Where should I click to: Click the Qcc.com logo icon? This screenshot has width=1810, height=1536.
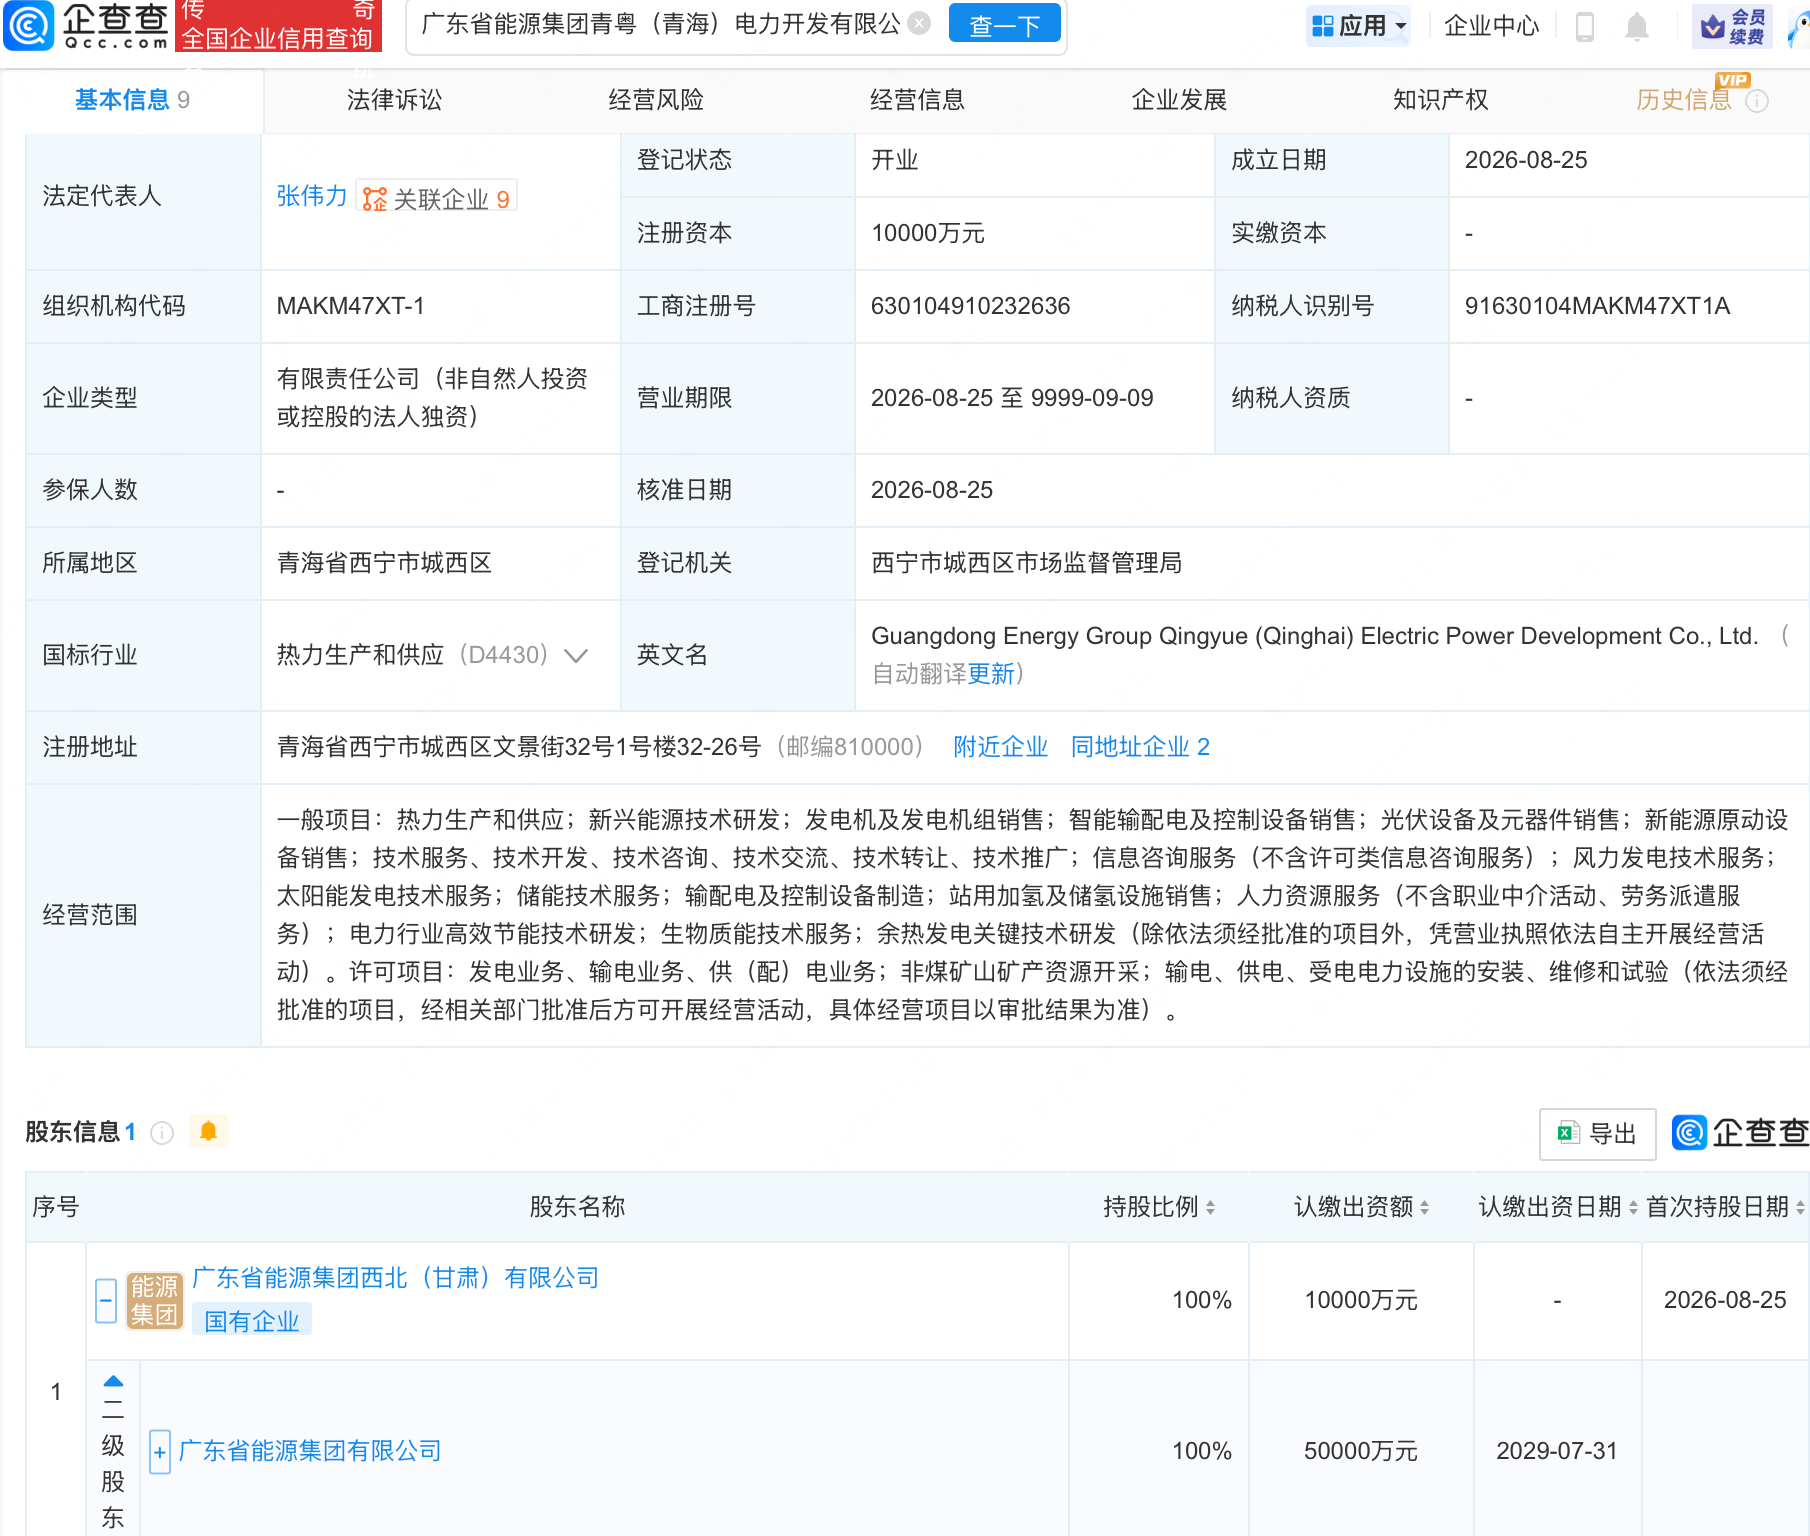pos(29,25)
